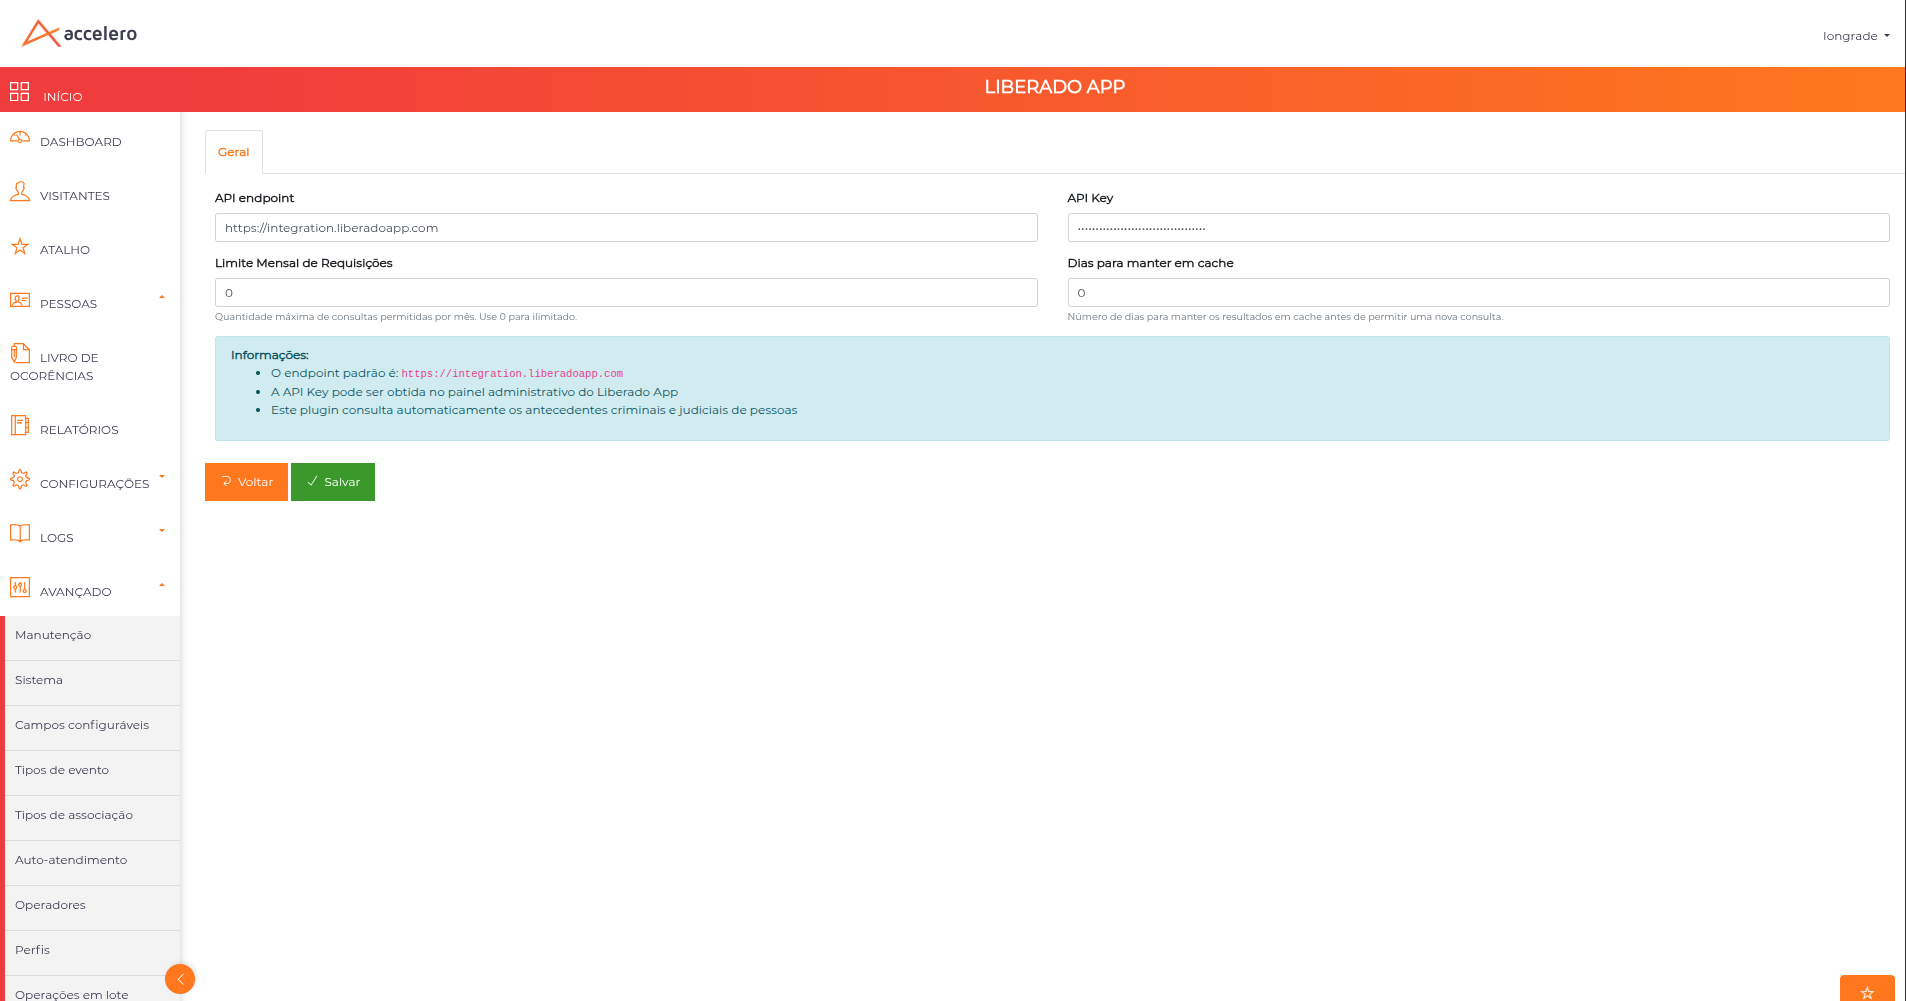Open the Dashboard gauge icon
This screenshot has height=1001, width=1906.
[x=20, y=137]
